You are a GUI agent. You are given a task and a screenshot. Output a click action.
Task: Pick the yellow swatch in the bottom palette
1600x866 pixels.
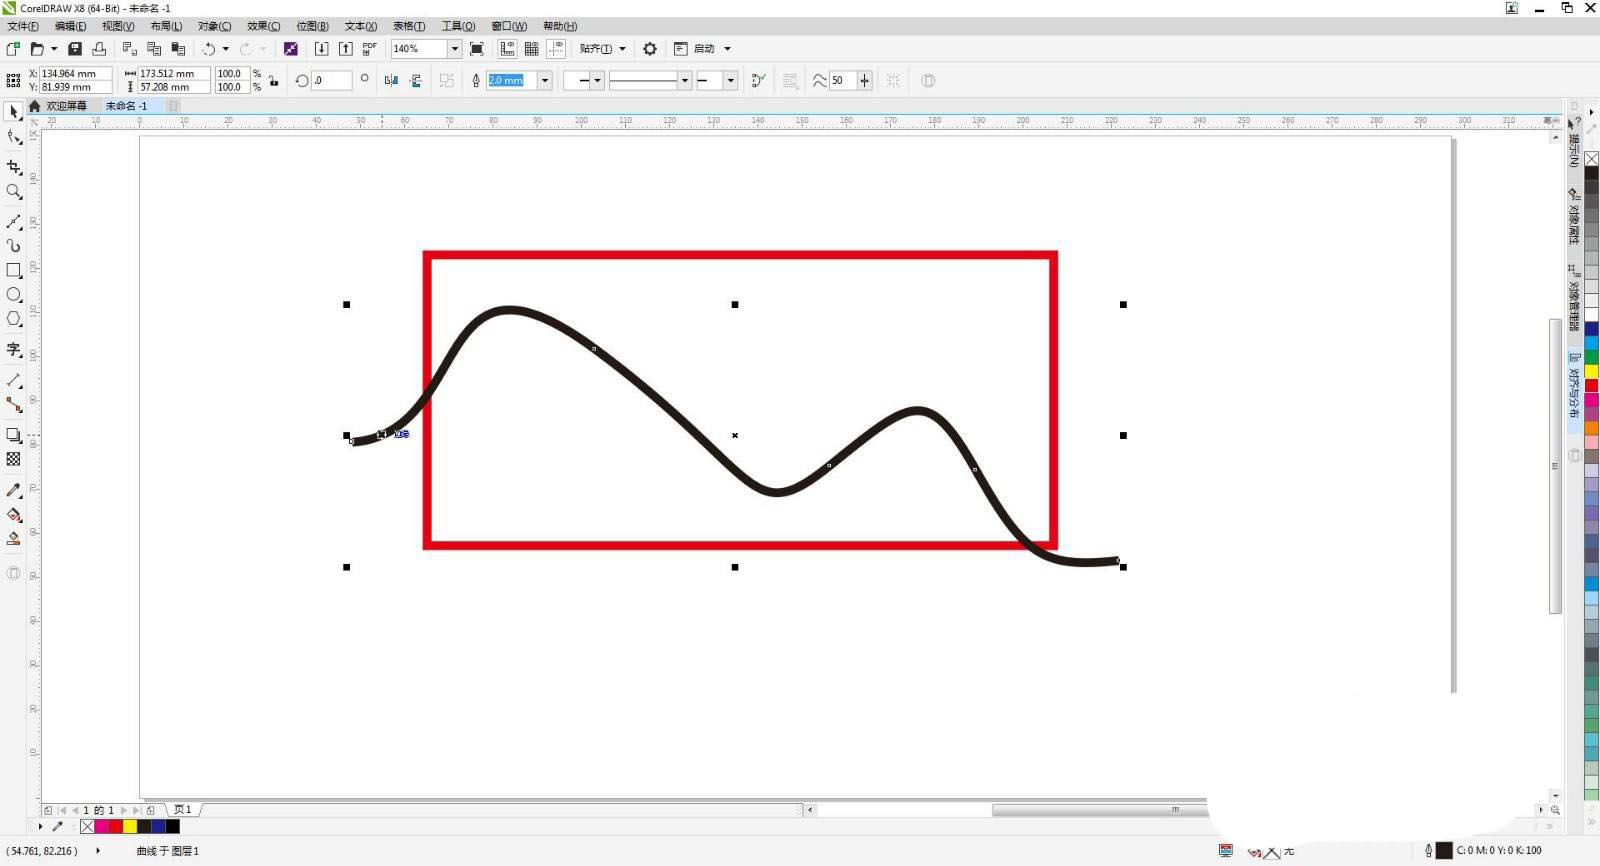130,826
